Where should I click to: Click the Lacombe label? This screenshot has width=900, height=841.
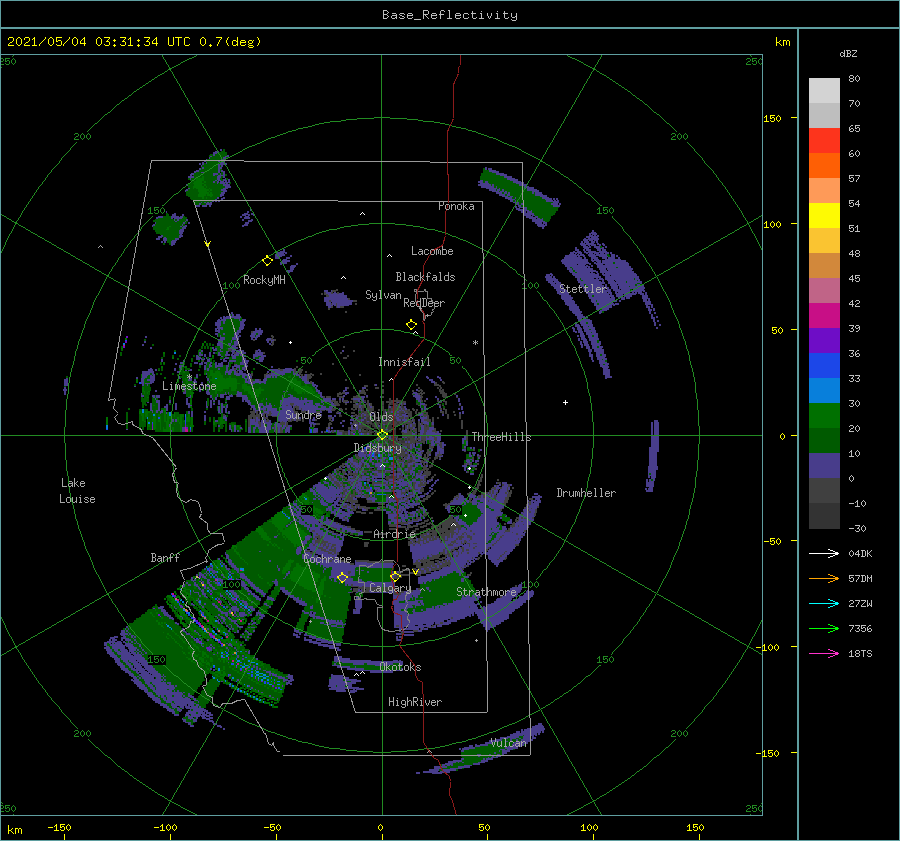point(432,251)
